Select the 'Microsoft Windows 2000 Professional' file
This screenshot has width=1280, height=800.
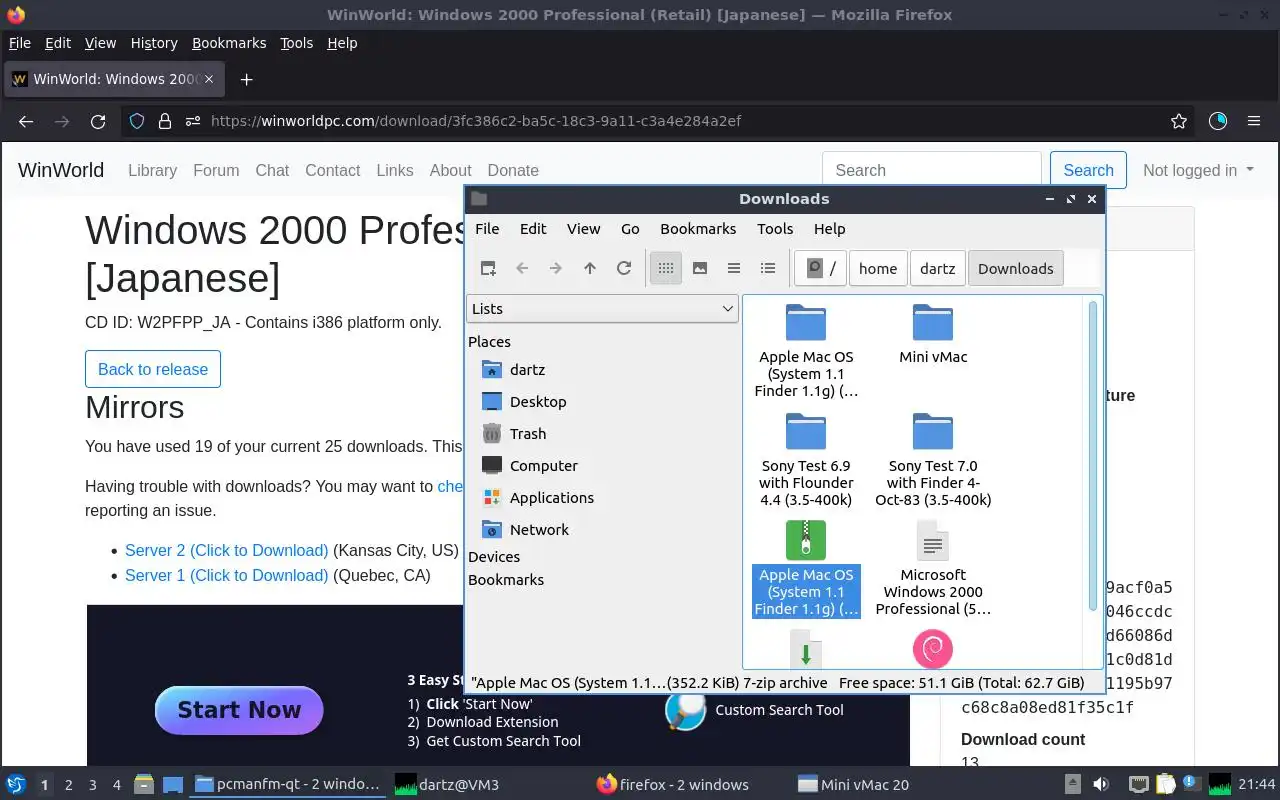(x=933, y=568)
